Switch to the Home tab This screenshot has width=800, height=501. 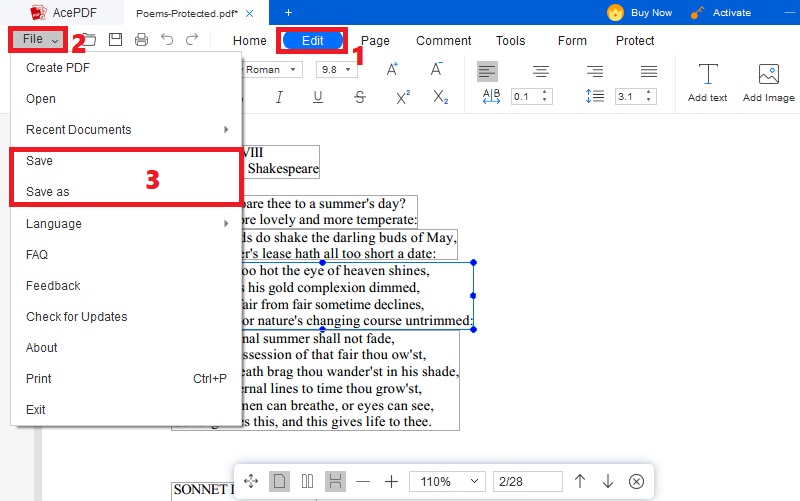point(249,40)
